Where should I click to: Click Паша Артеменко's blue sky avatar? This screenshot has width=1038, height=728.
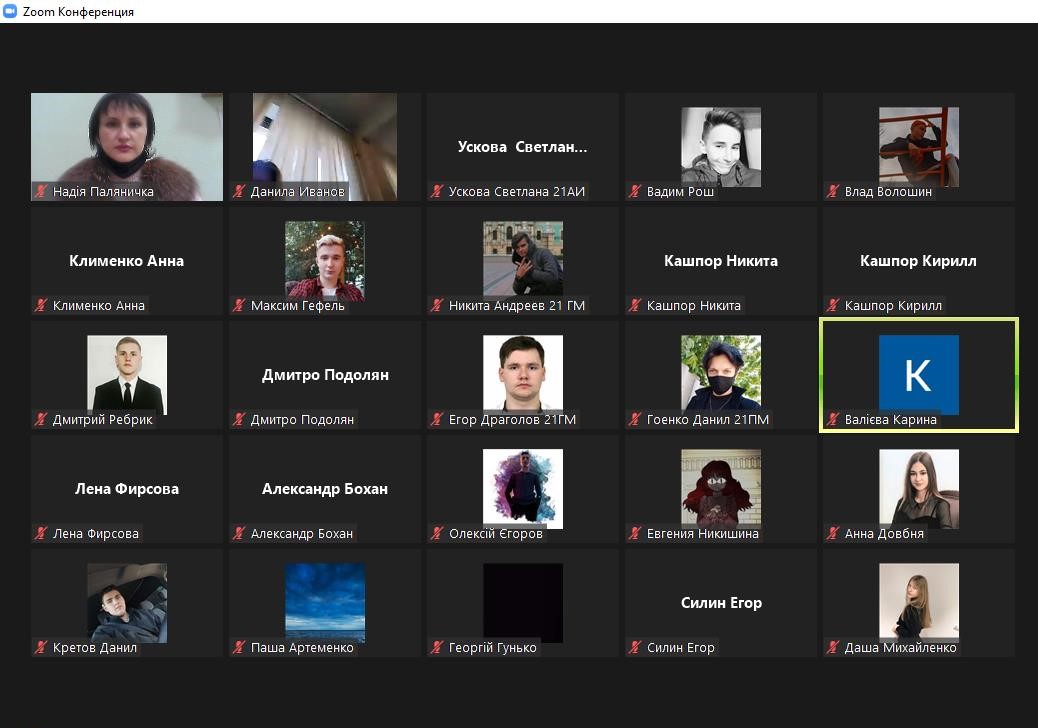(x=325, y=602)
